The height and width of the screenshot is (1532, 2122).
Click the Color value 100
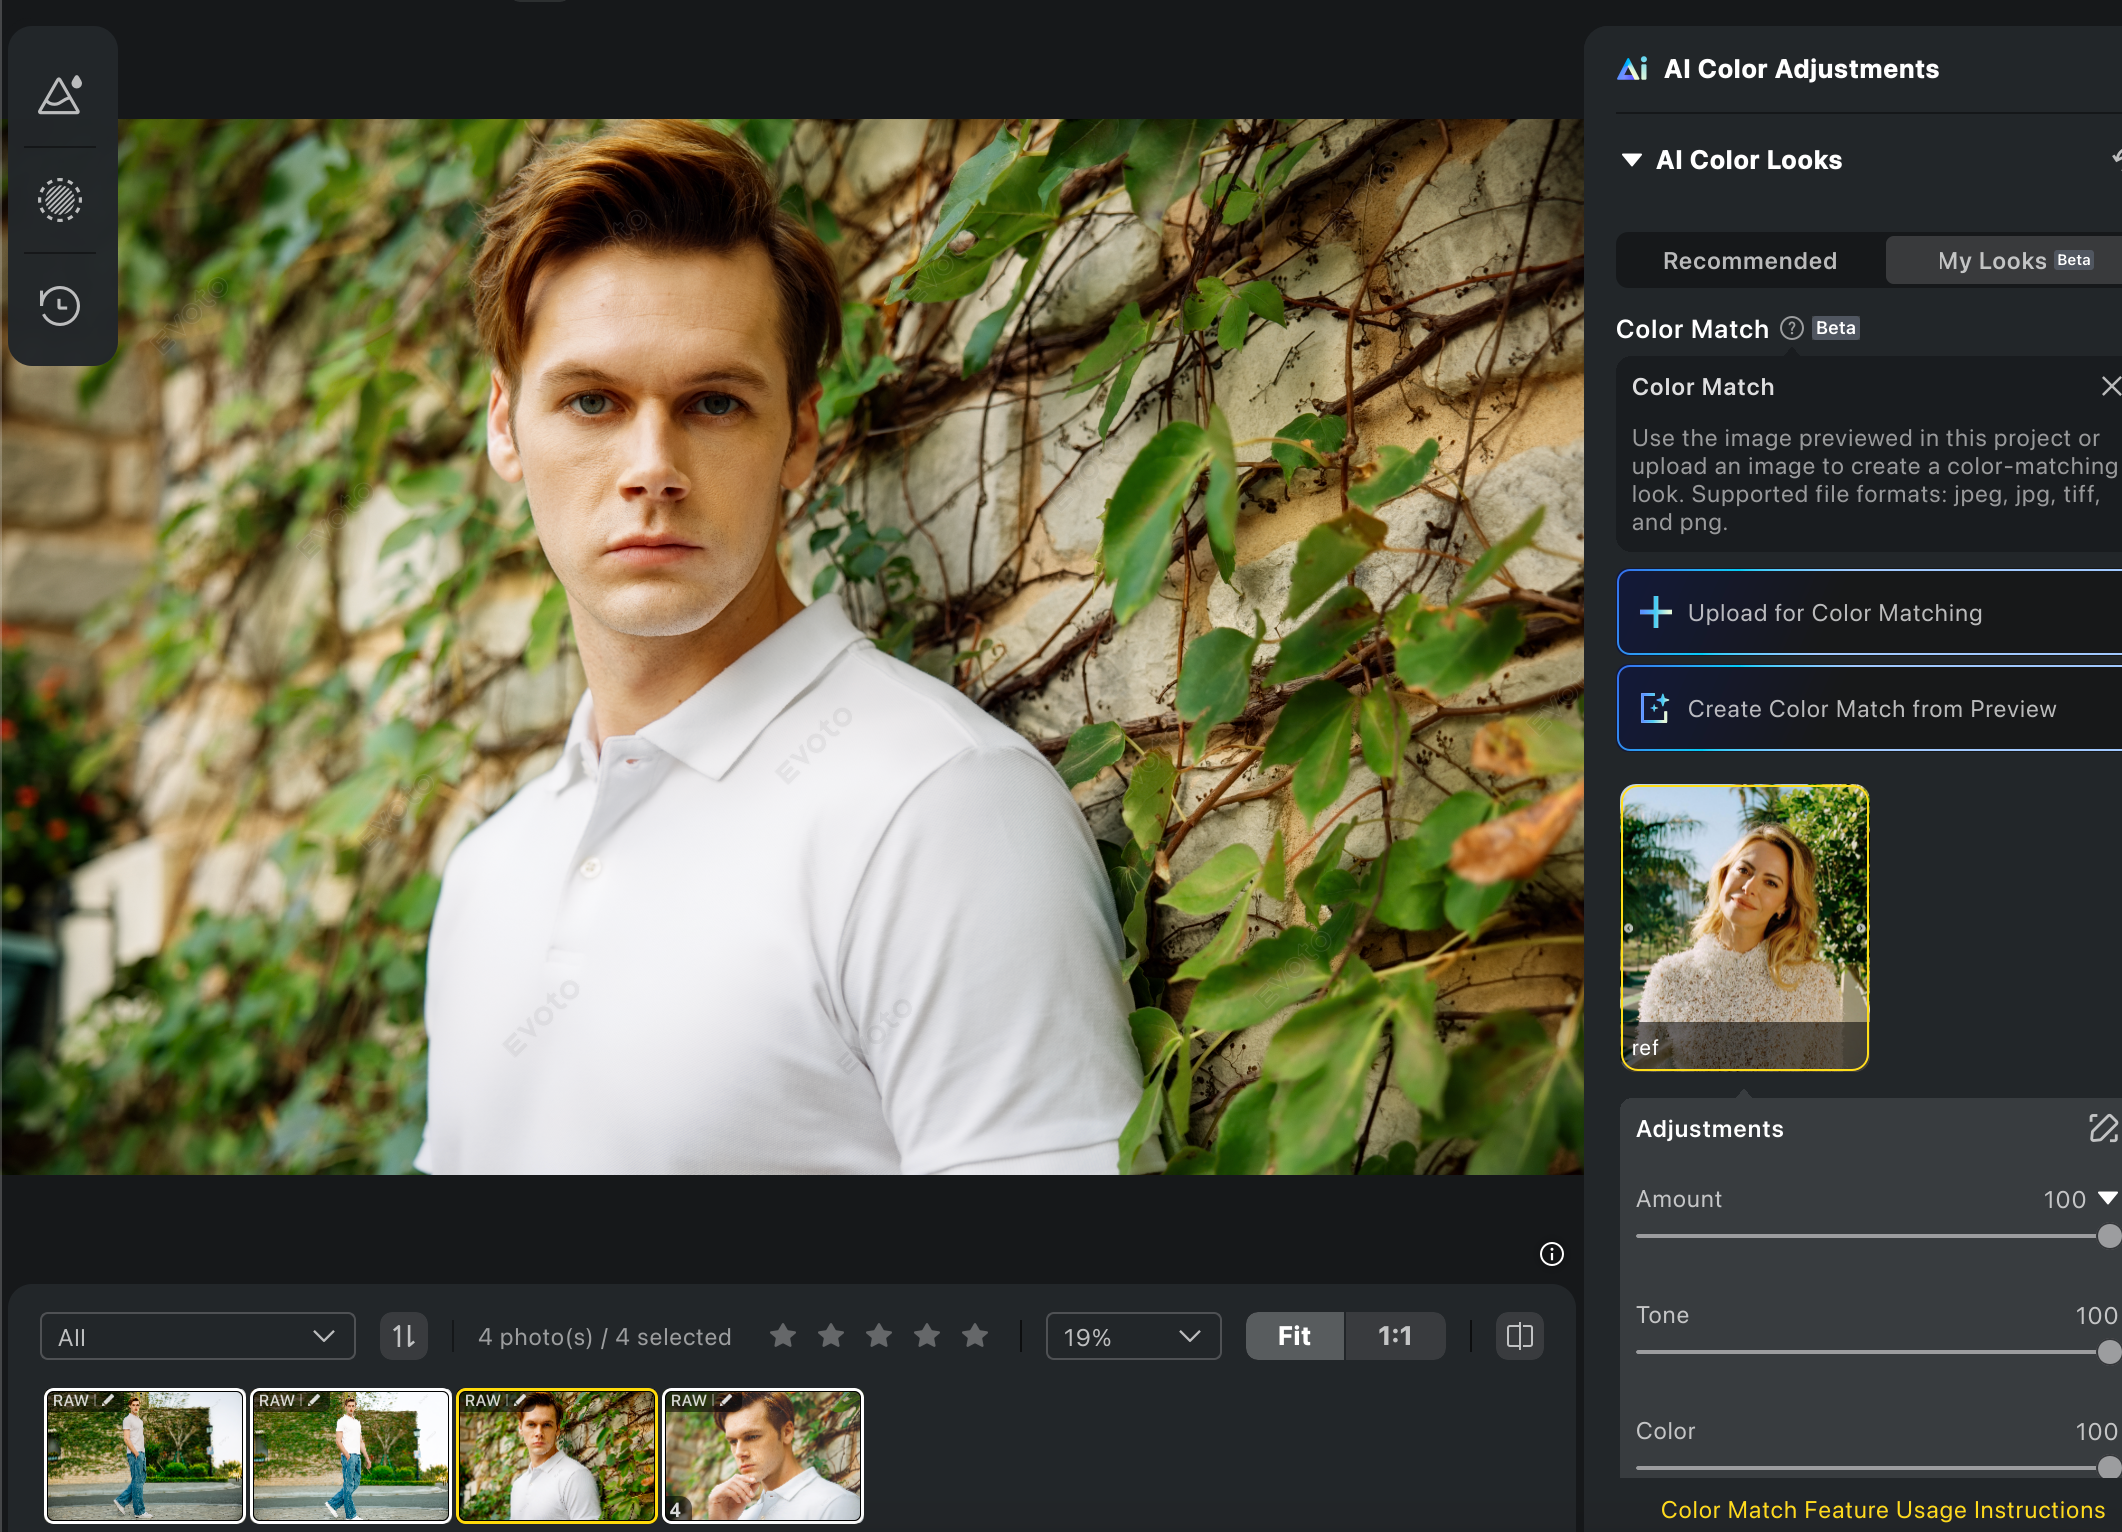tap(2097, 1431)
